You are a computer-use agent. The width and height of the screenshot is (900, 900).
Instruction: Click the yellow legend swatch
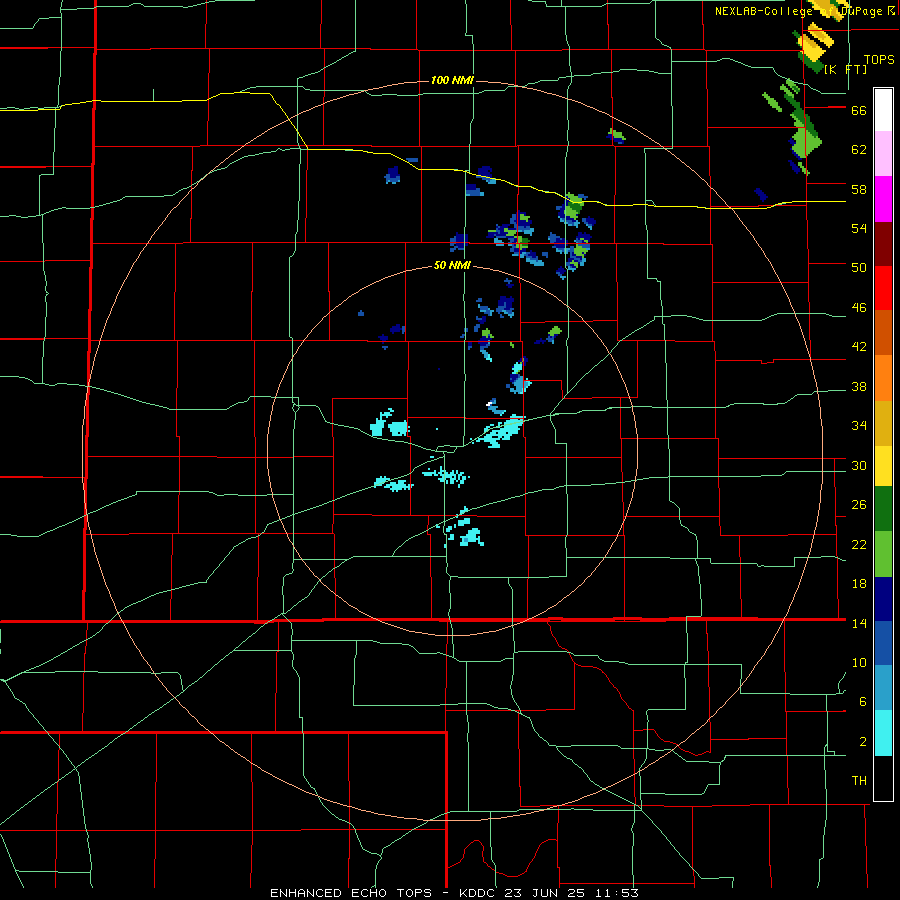click(x=883, y=466)
